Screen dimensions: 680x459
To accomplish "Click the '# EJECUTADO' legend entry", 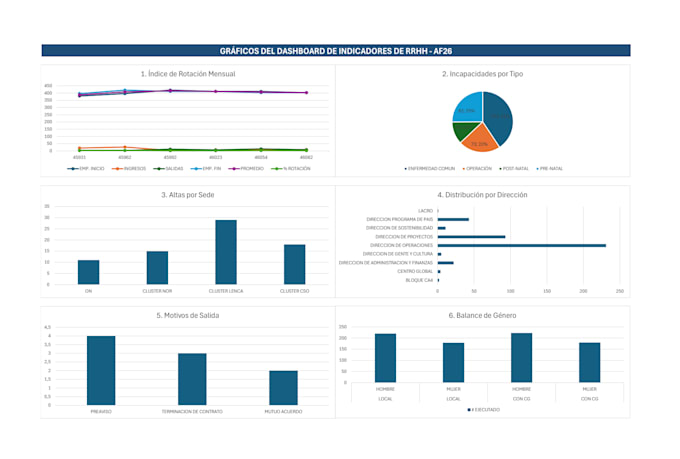I will 484,410.
